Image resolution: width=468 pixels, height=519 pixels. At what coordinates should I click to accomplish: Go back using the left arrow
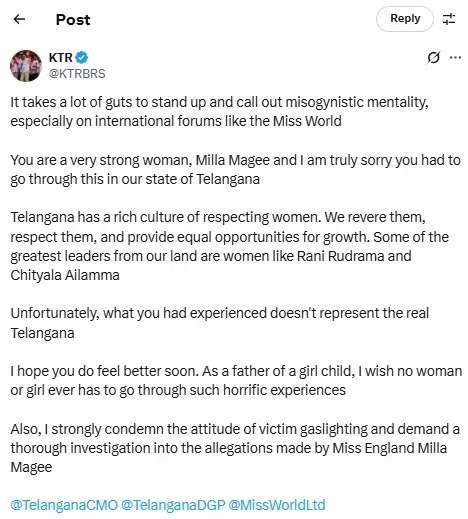click(19, 19)
